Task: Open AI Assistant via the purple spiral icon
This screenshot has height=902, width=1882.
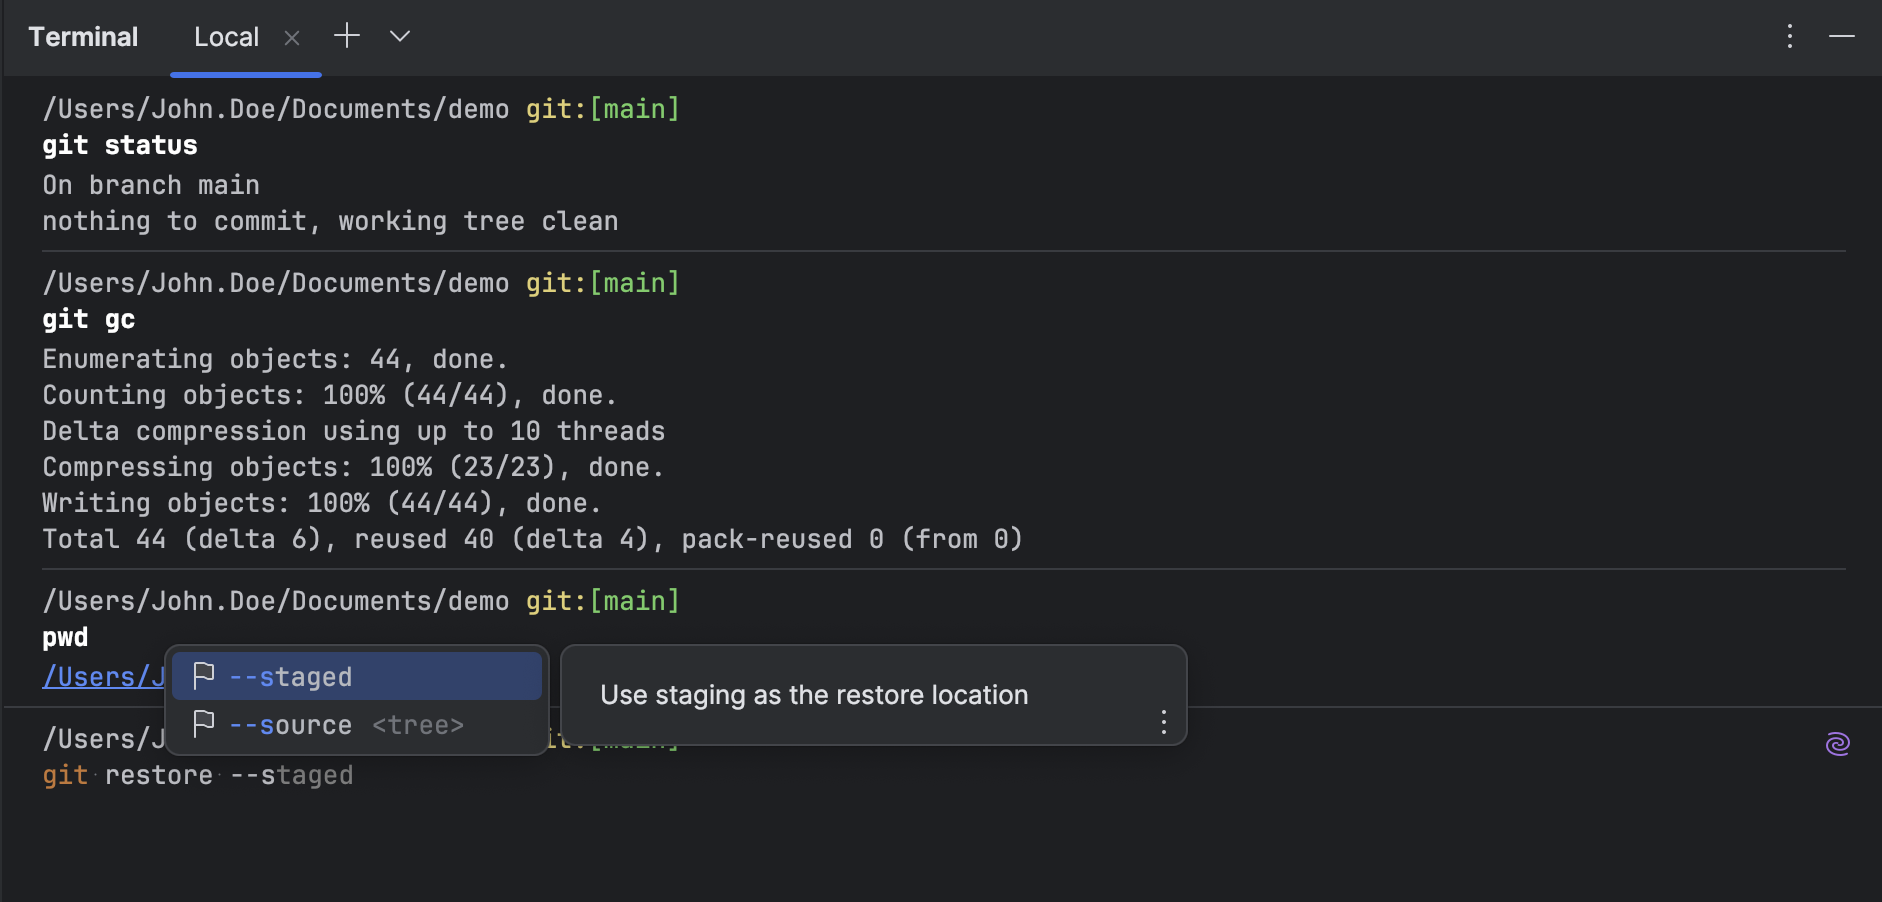Action: (1838, 744)
